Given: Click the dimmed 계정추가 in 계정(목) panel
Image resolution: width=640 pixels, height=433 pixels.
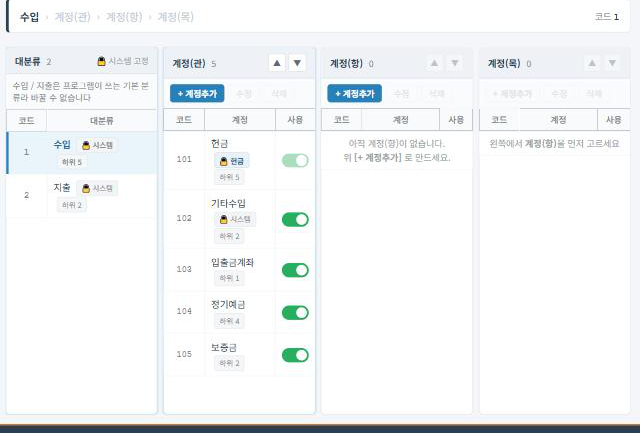Looking at the screenshot, I should (512, 93).
